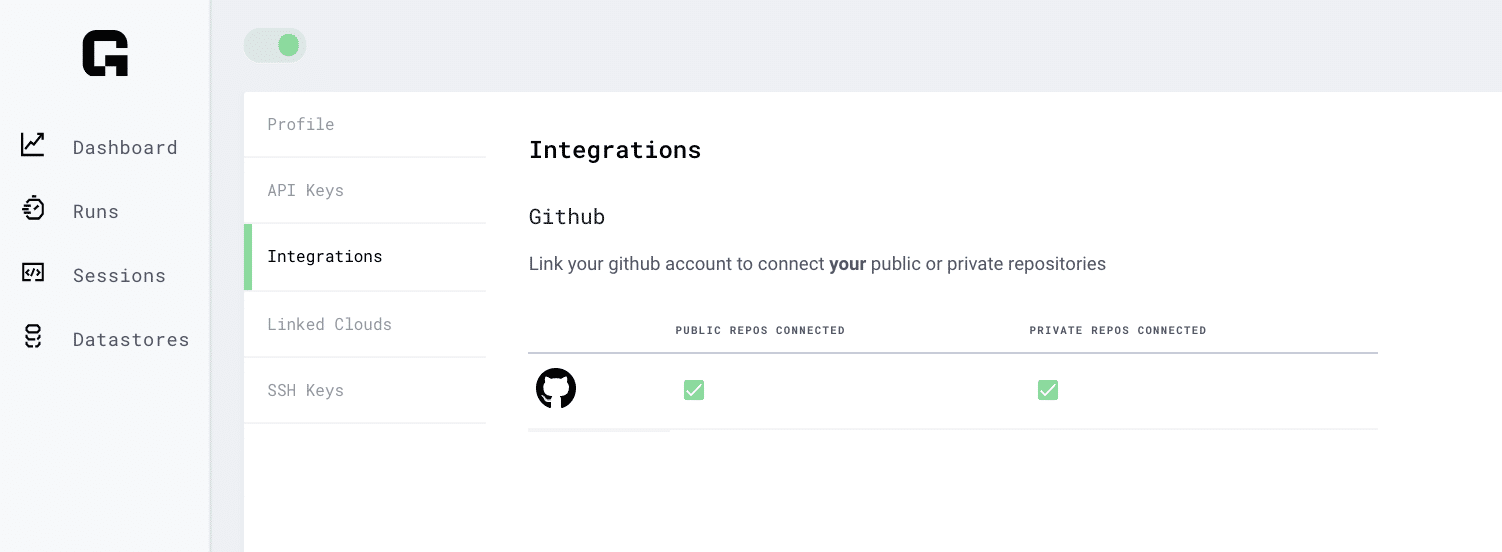The image size is (1502, 552).
Task: Toggle the green switch at top
Action: coord(275,45)
